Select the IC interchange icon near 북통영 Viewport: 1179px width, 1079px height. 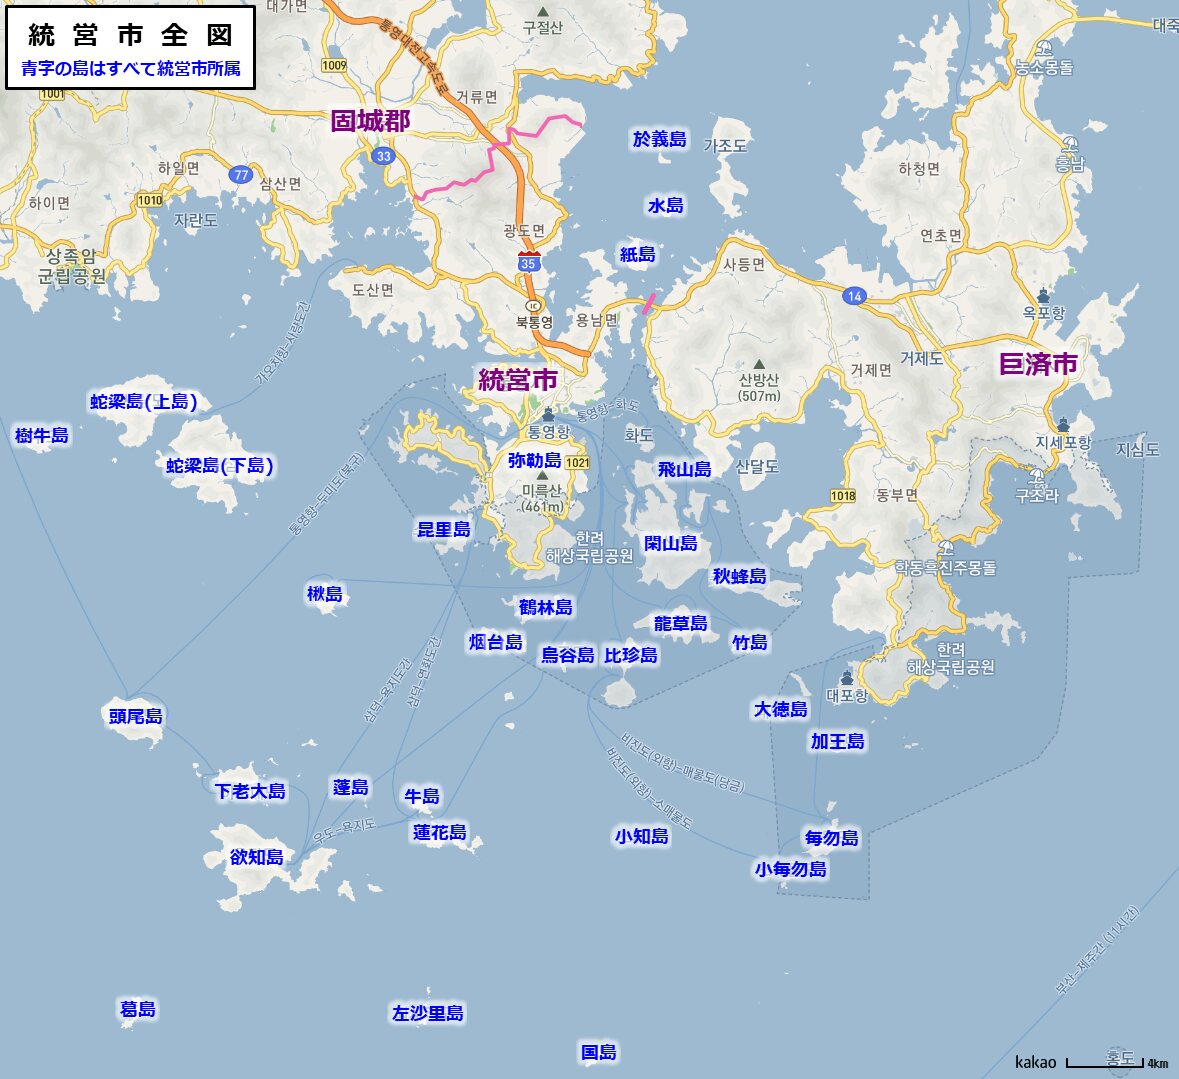[x=534, y=305]
